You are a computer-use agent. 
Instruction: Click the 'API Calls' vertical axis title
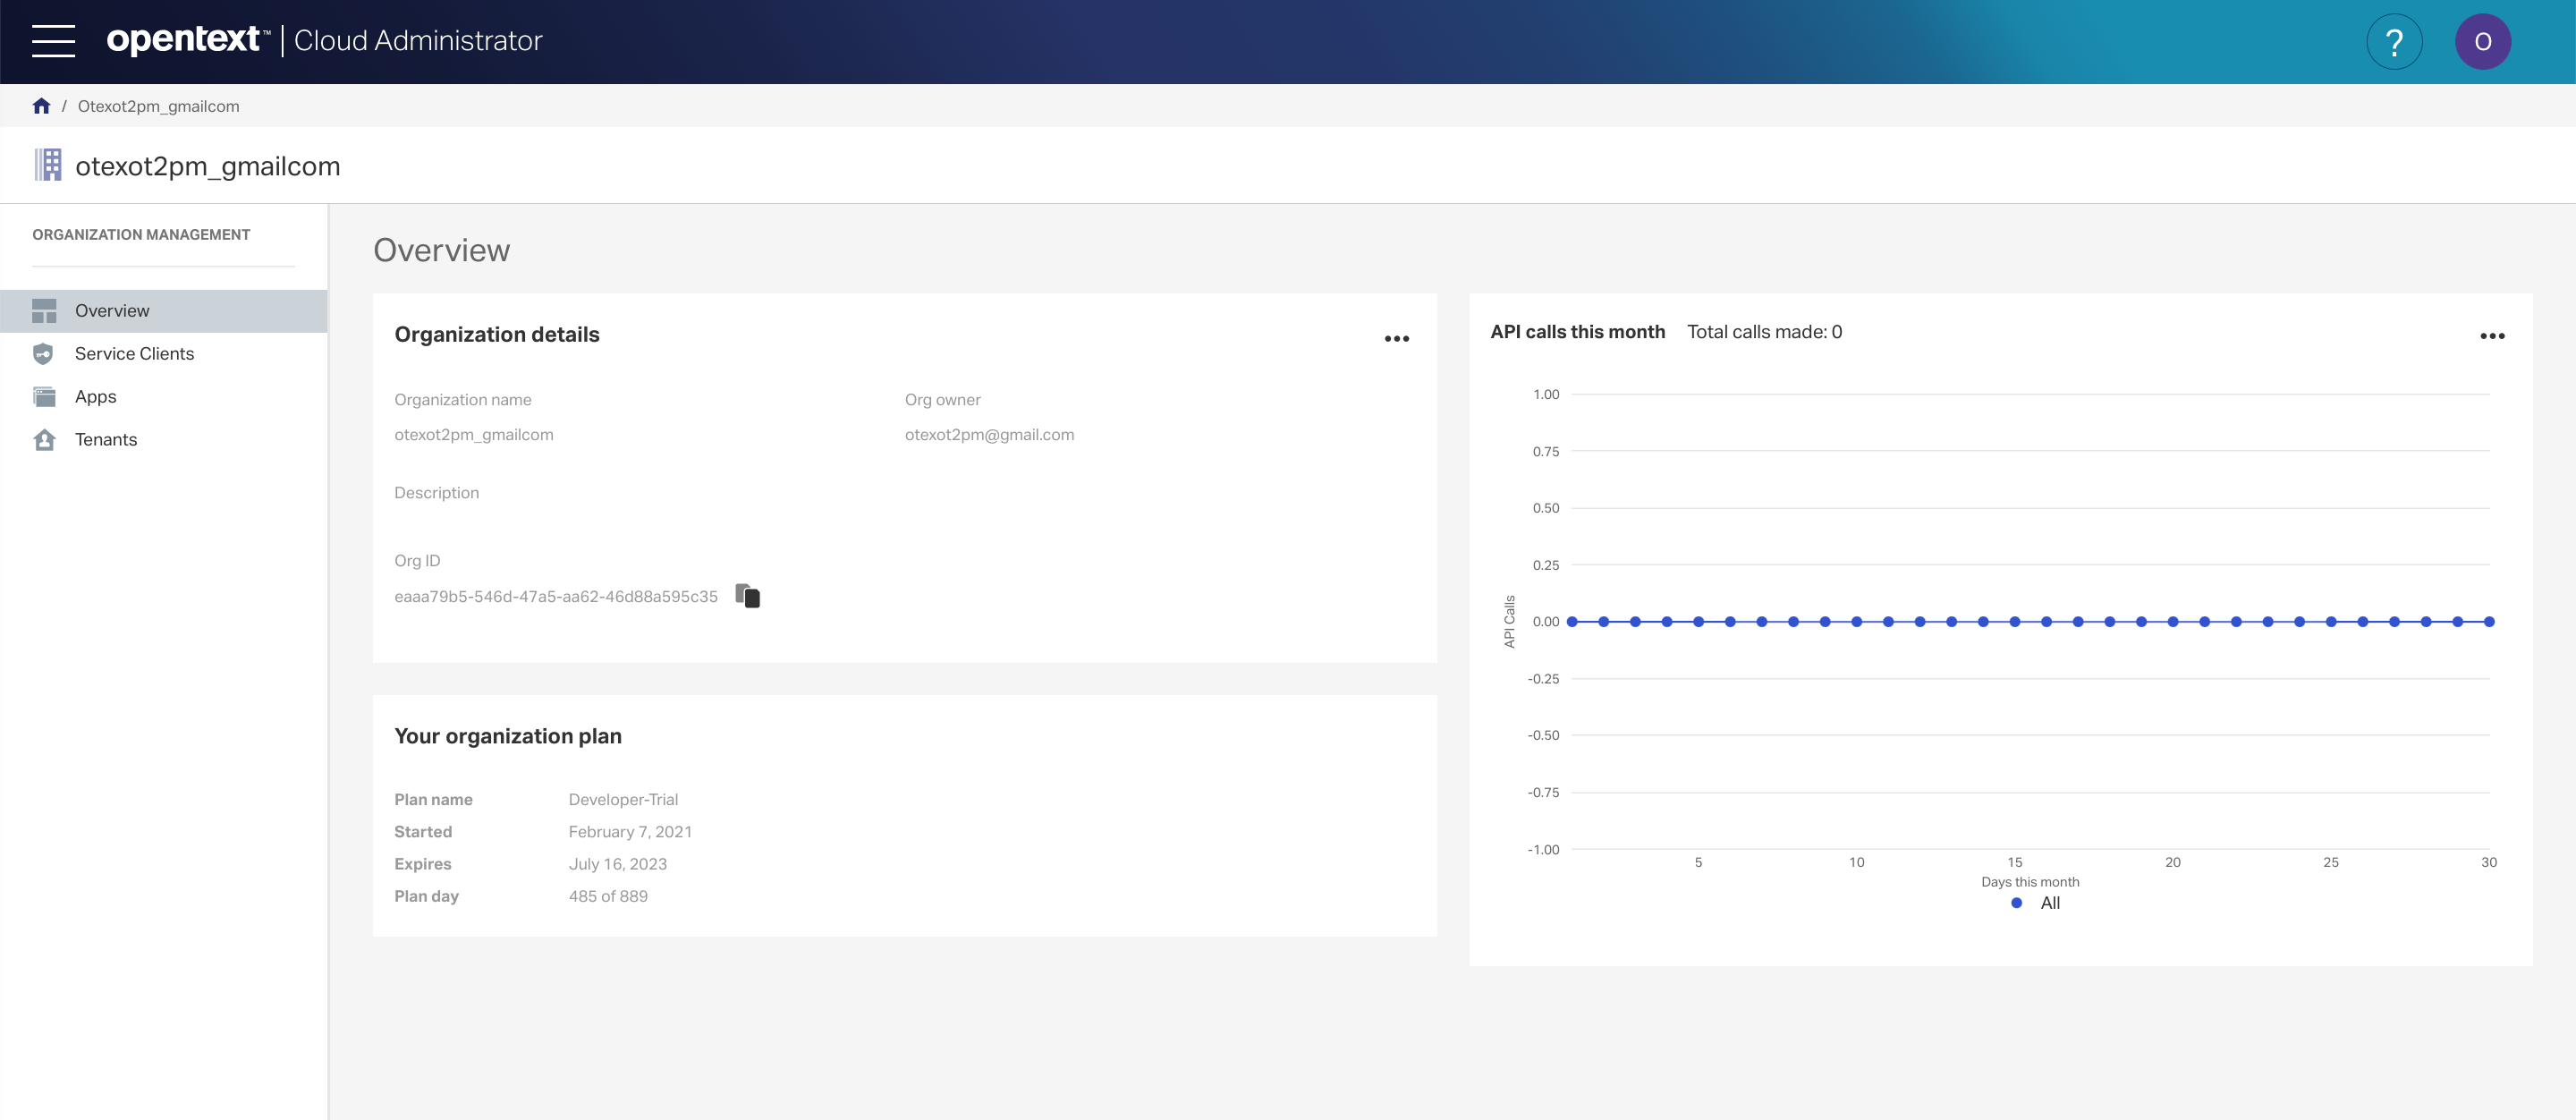(x=1509, y=621)
